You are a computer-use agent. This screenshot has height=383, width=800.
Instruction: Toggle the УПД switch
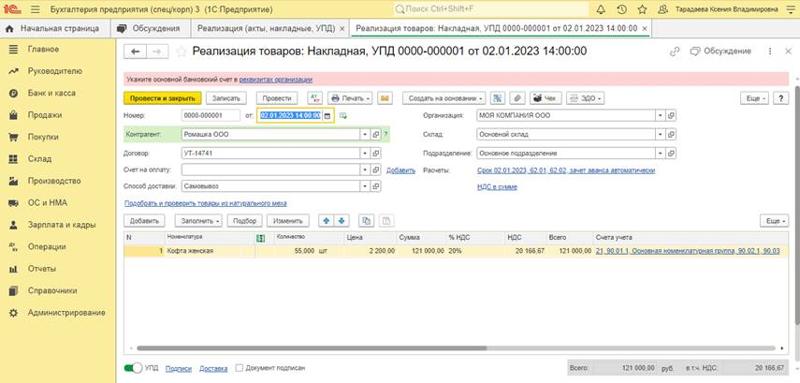click(134, 368)
